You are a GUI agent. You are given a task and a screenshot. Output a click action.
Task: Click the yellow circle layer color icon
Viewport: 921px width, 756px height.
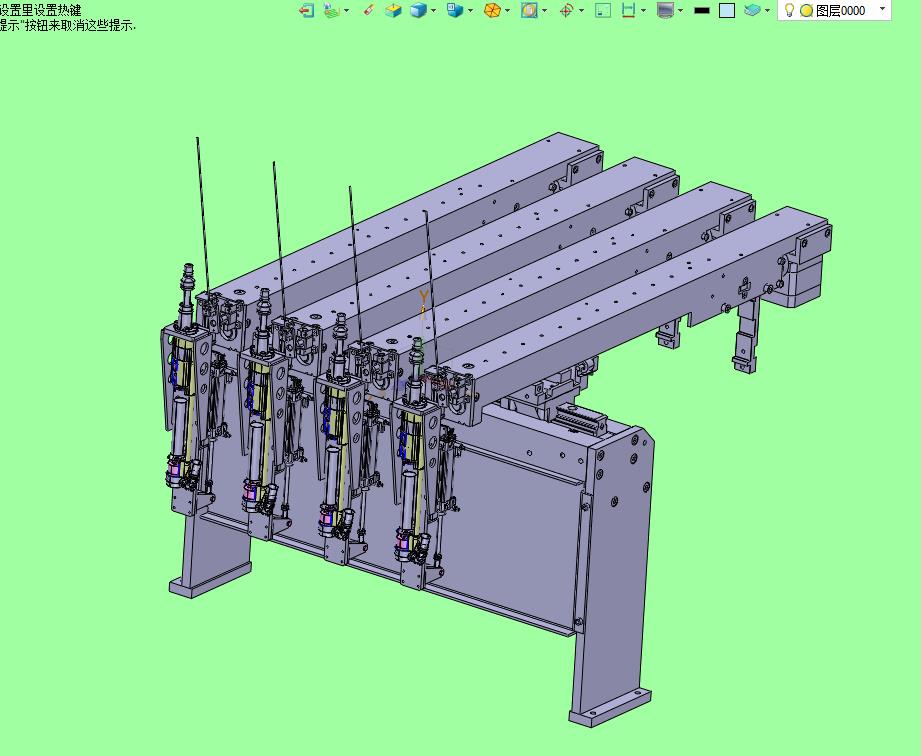pos(806,11)
